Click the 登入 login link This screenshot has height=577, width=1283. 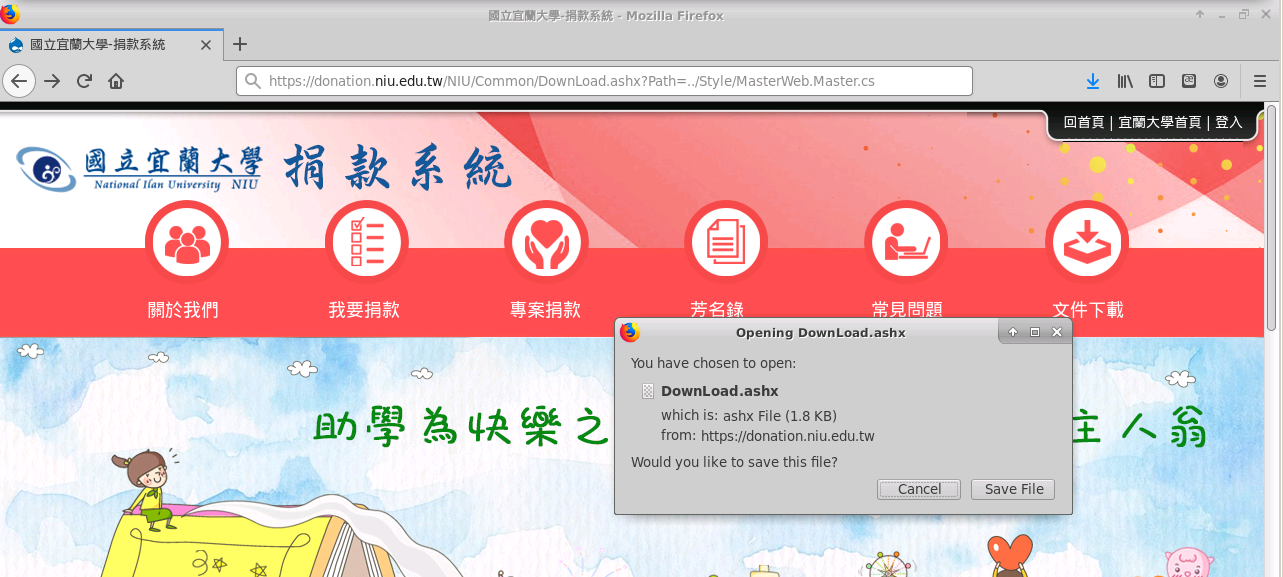[x=1229, y=122]
